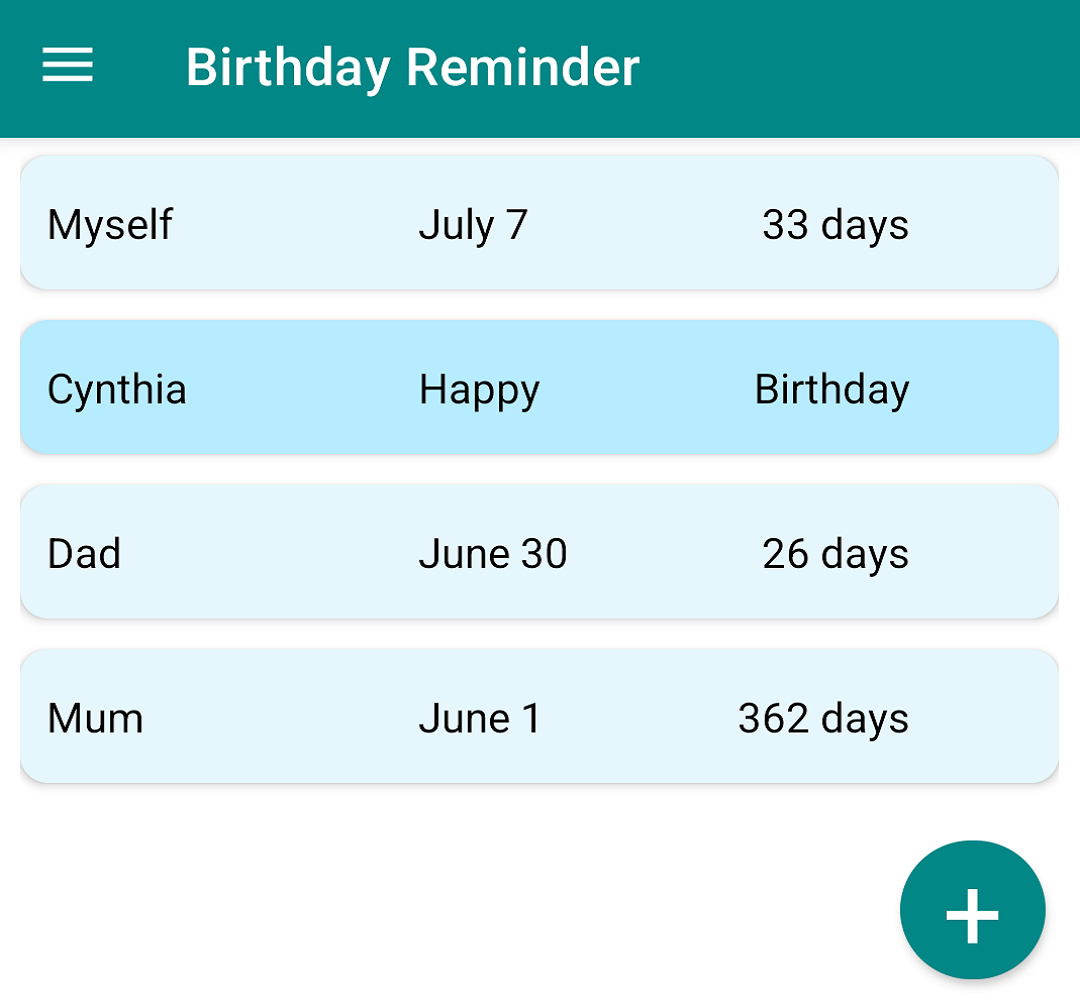Open Cynthia's highlighted birthday card
Viewport: 1080px width, 1008px height.
[540, 388]
